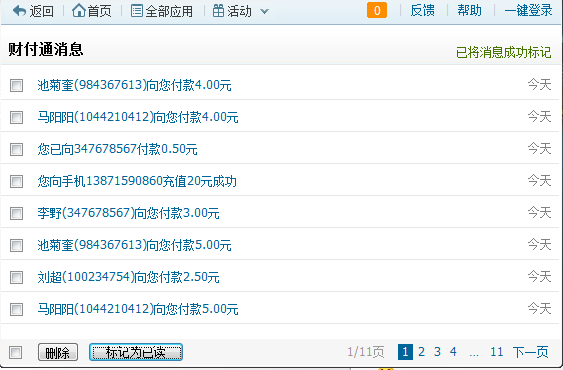The height and width of the screenshot is (370, 563).
Task: Check the box for 马阳阳 付款5.00元 message
Action: pyautogui.click(x=16, y=309)
